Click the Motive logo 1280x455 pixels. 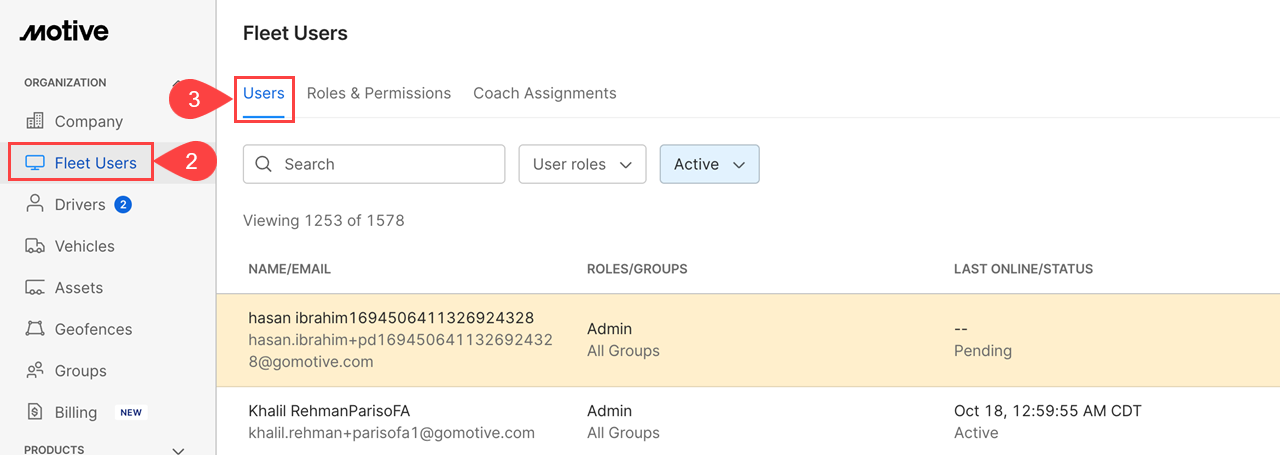click(64, 32)
